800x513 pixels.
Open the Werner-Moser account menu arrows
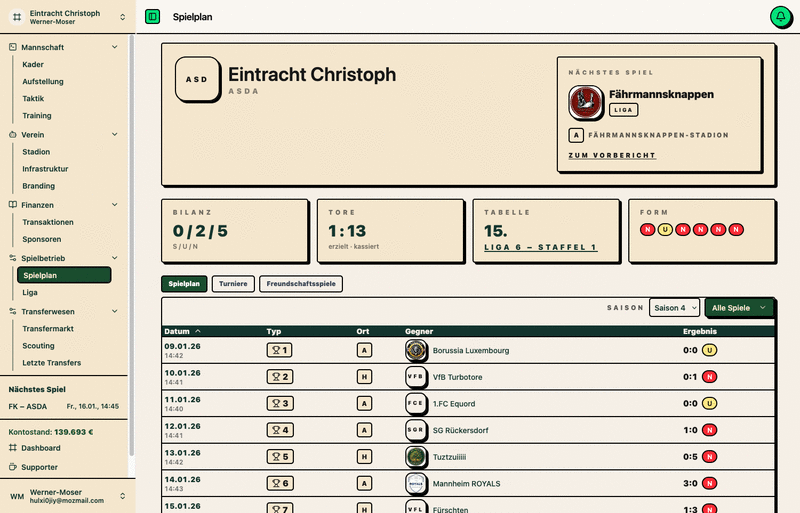[122, 496]
